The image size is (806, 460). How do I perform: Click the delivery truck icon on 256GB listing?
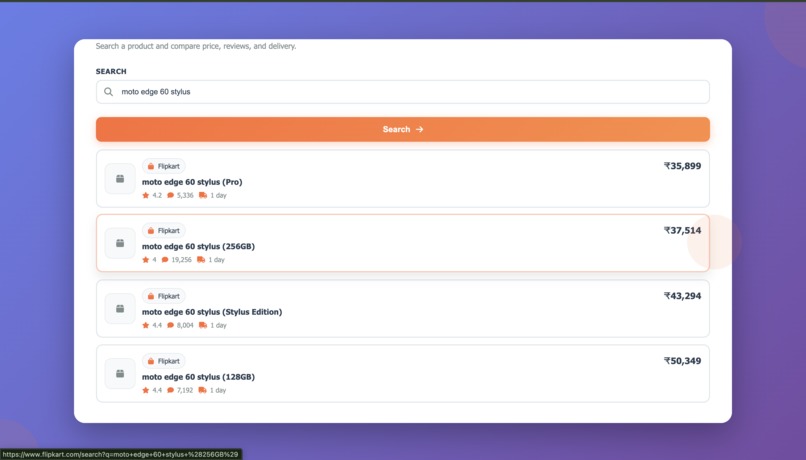coord(201,260)
